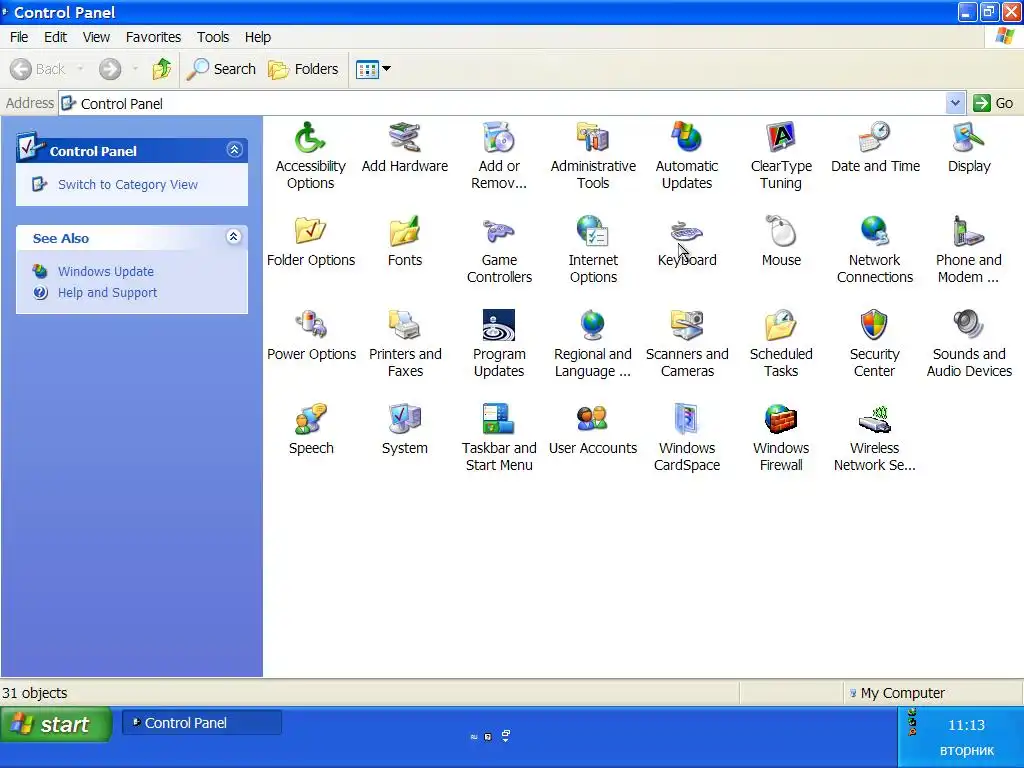Open the View menu
This screenshot has width=1024, height=768.
click(x=96, y=37)
